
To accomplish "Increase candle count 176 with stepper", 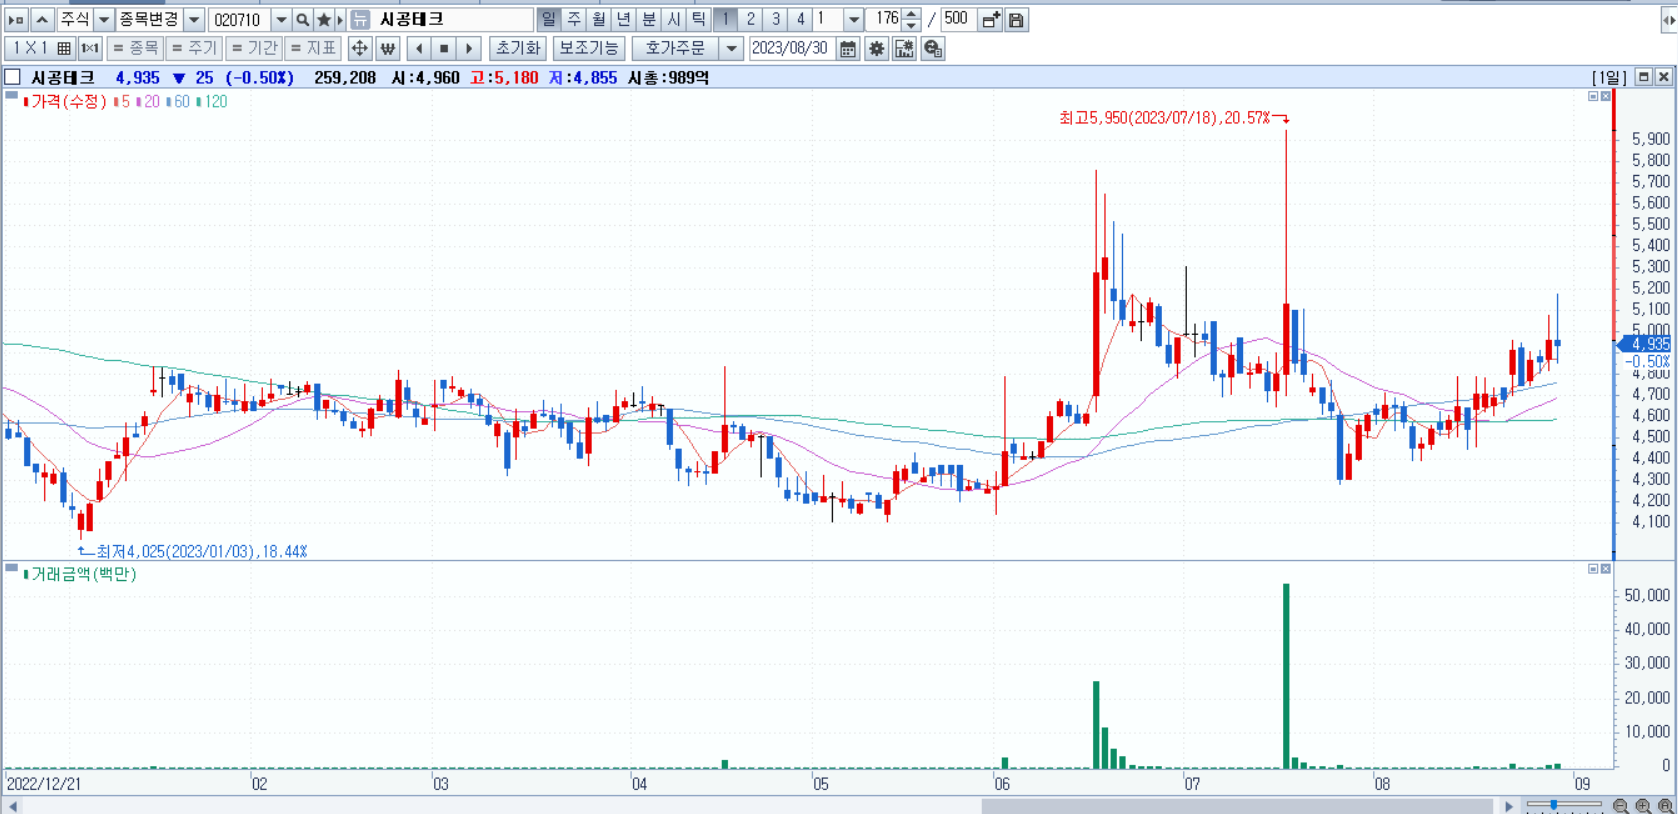I will tap(911, 14).
